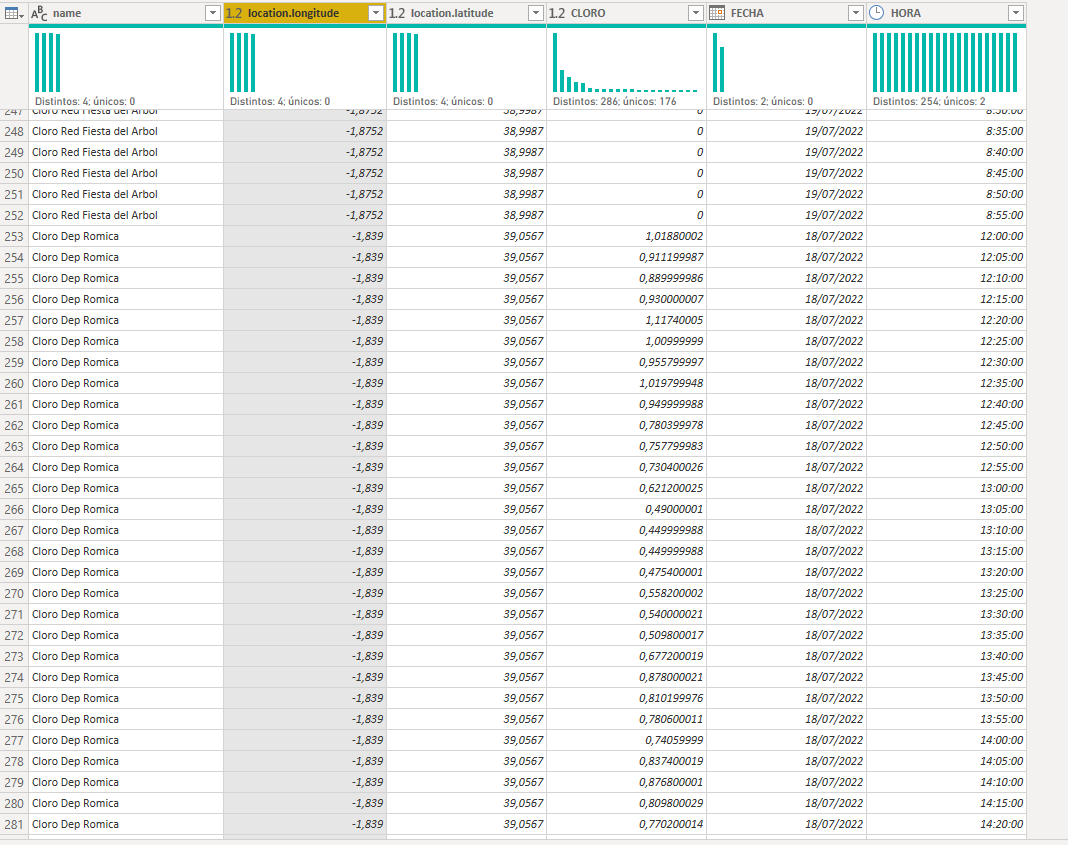
Task: Show filter options for the FECHA column
Action: (x=855, y=13)
